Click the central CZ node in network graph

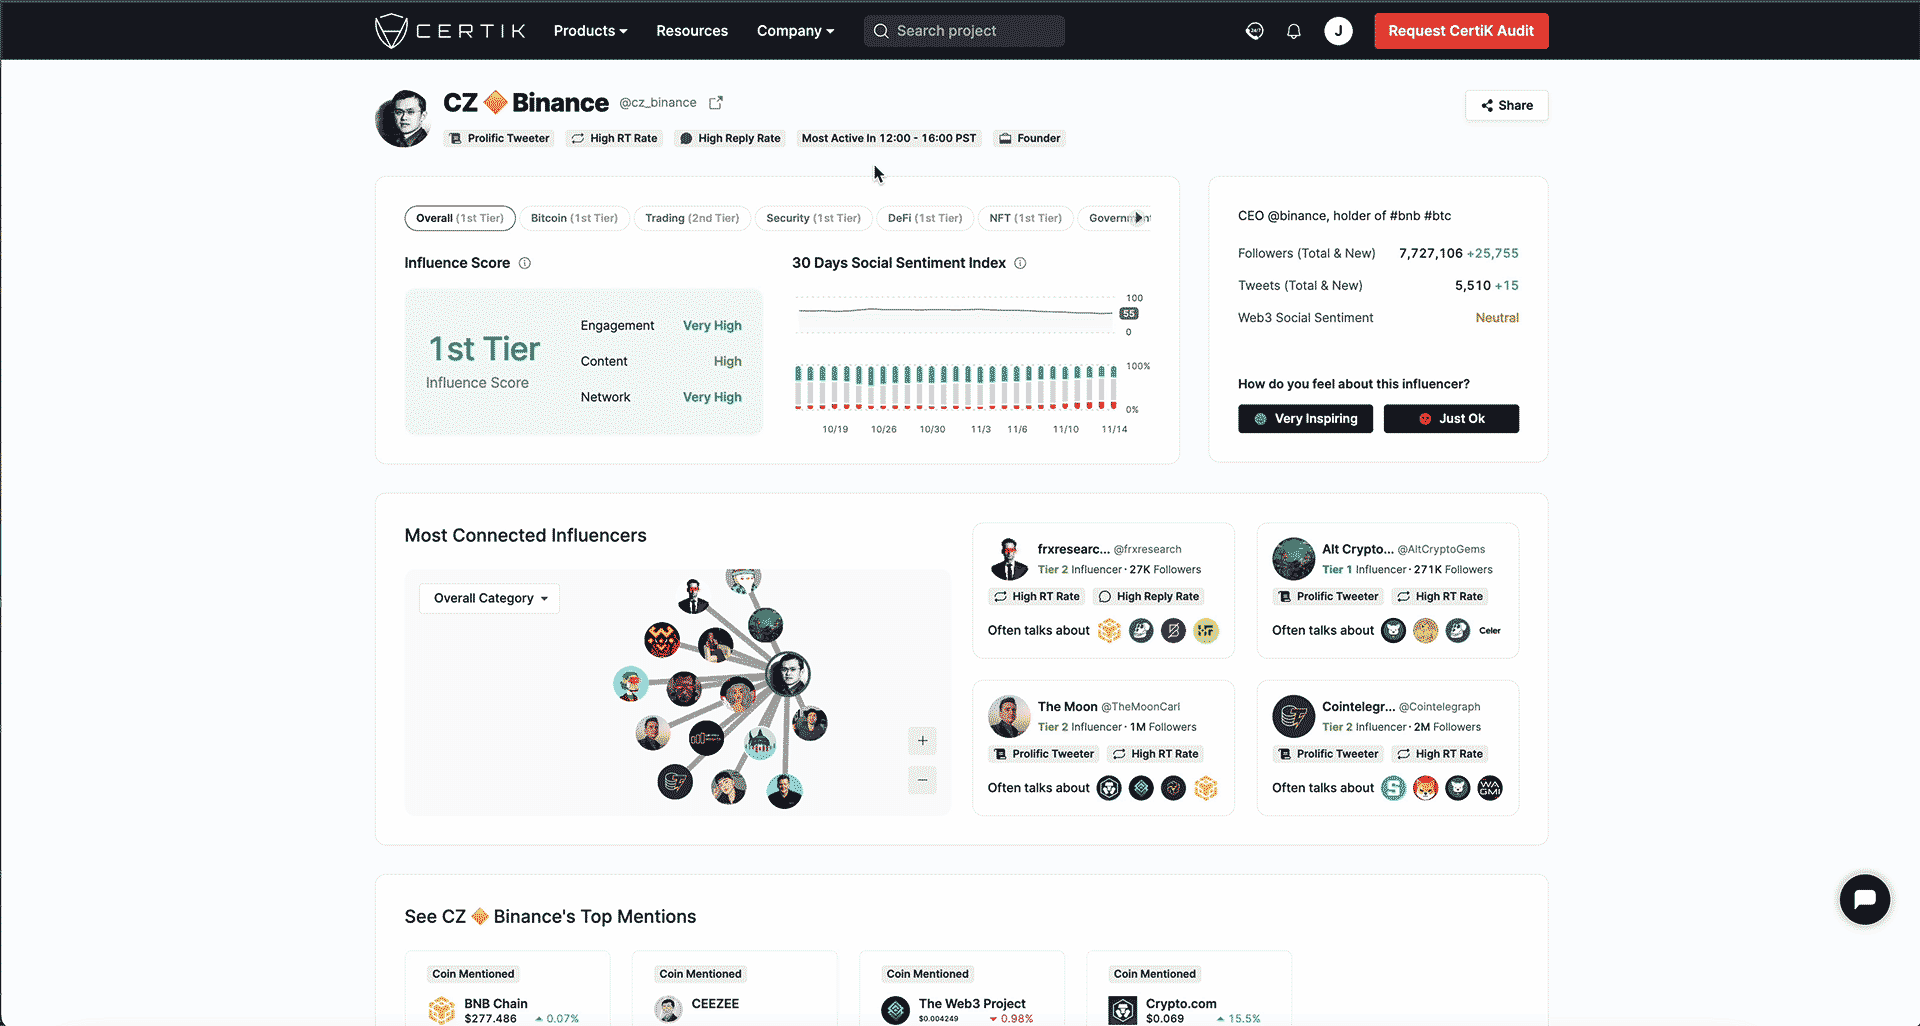[x=788, y=673]
